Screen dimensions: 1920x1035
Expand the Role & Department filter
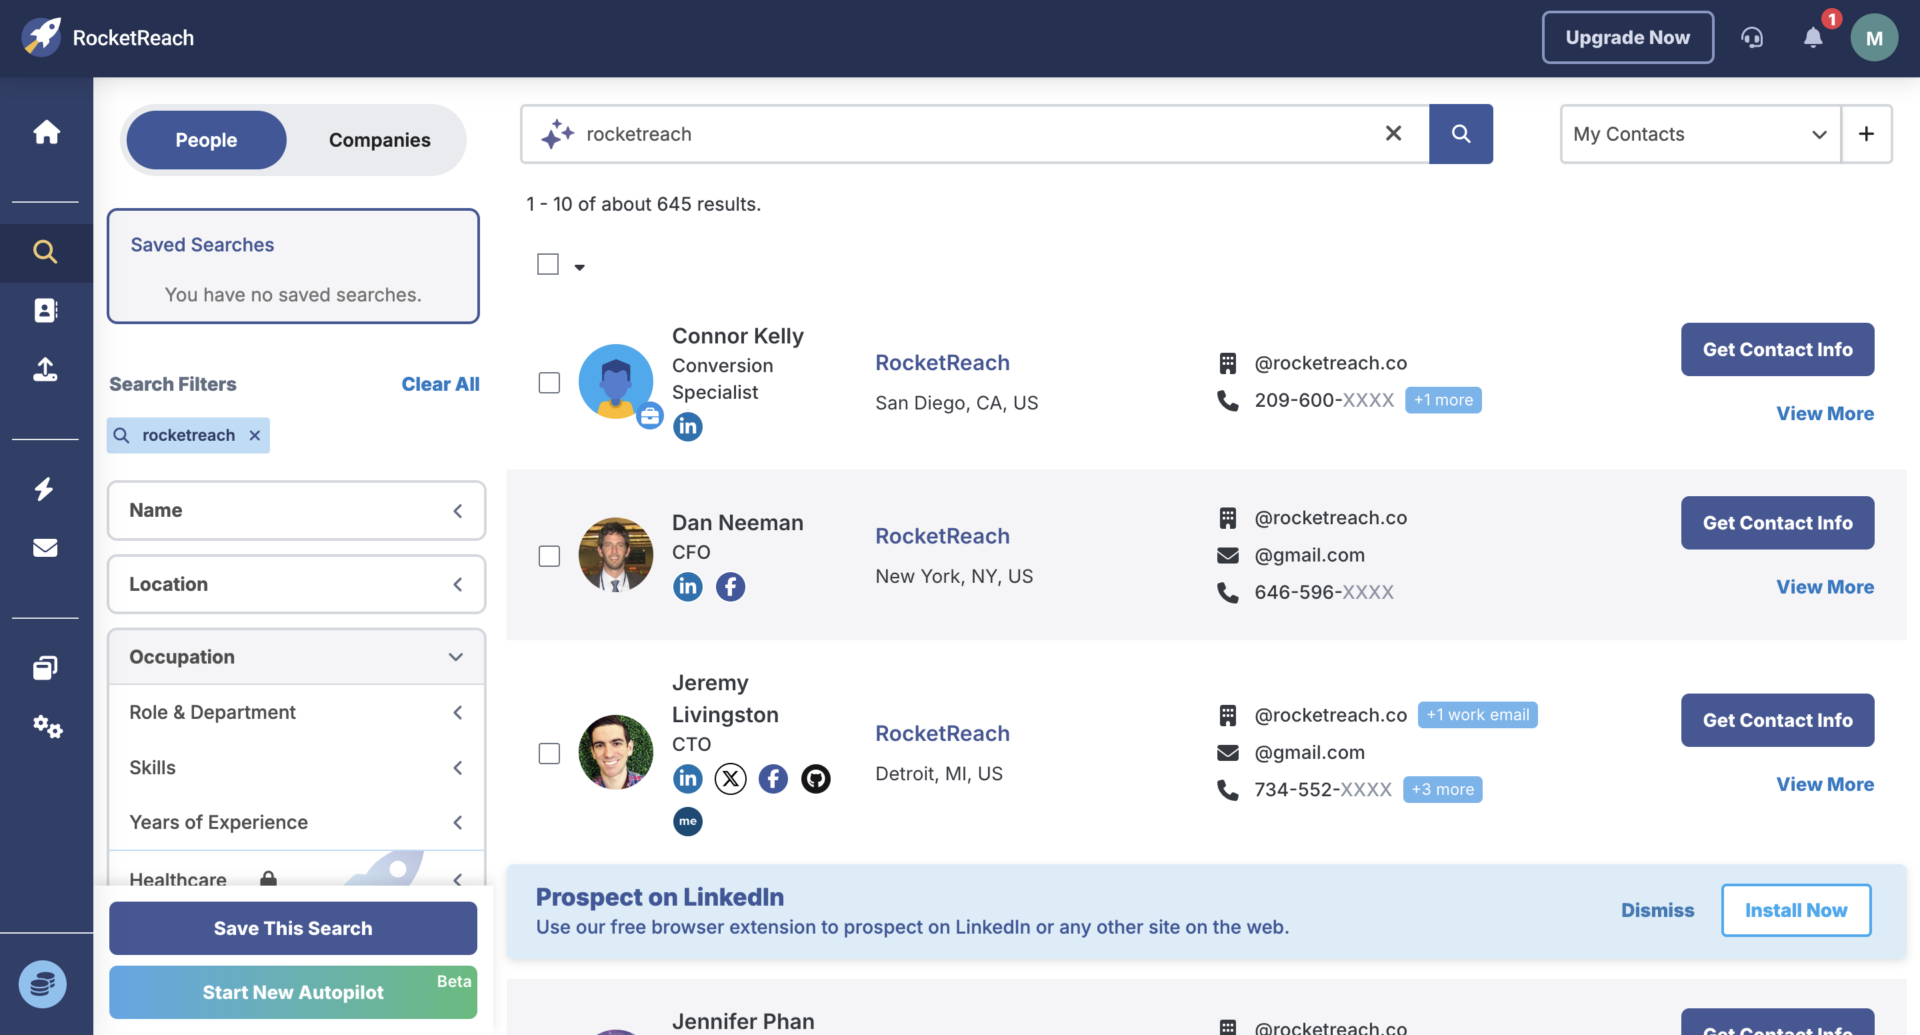tap(458, 712)
